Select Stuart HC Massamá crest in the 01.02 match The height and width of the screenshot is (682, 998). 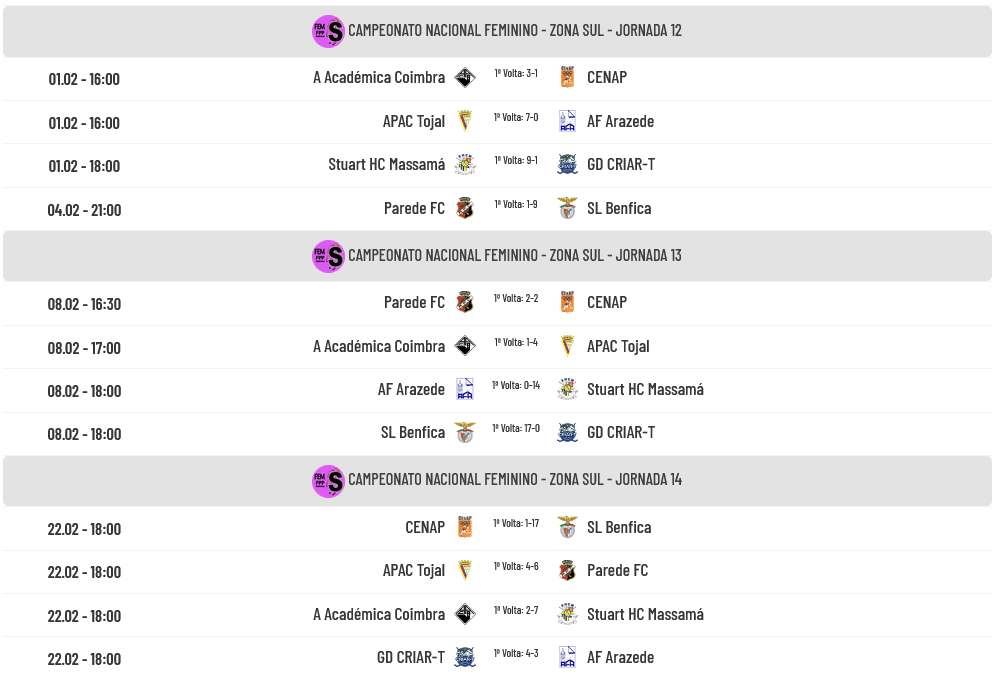(x=465, y=165)
